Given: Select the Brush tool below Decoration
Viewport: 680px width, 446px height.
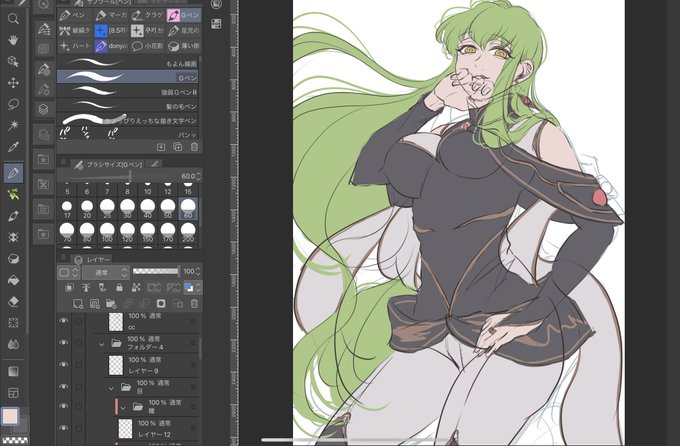Looking at the screenshot, I should tap(13, 216).
